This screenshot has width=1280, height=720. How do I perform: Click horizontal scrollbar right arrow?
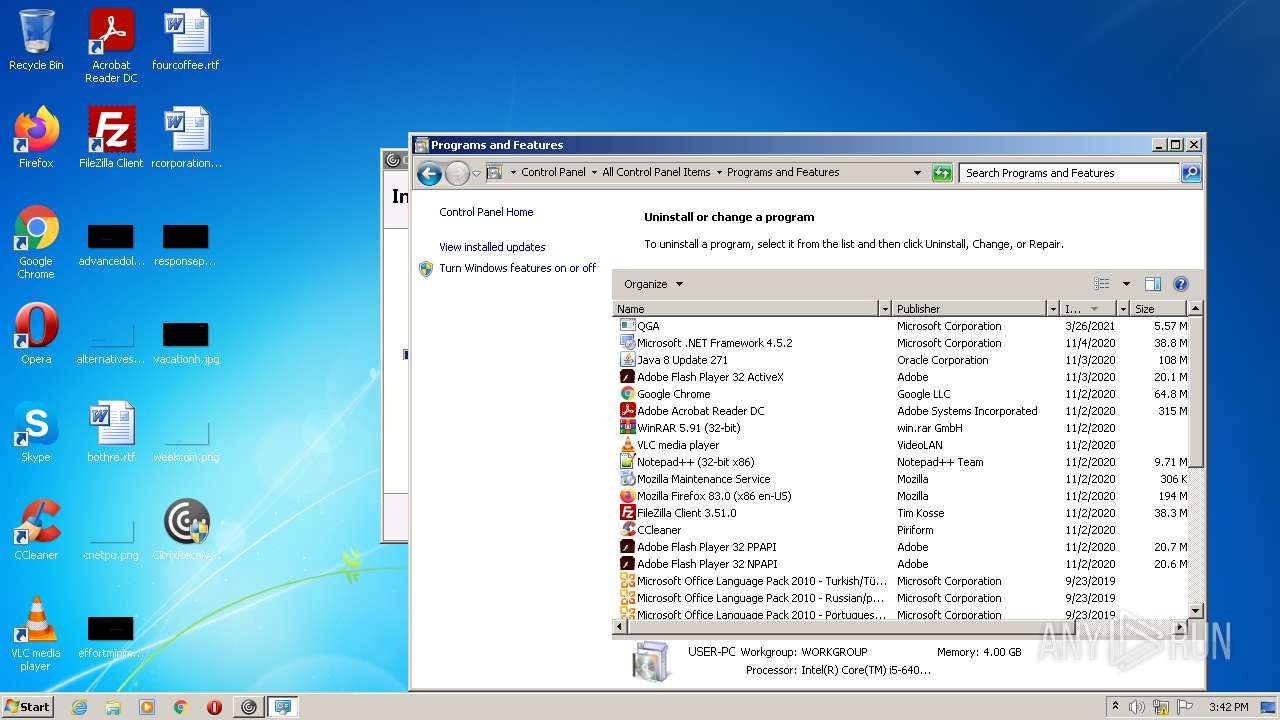pyautogui.click(x=1180, y=627)
